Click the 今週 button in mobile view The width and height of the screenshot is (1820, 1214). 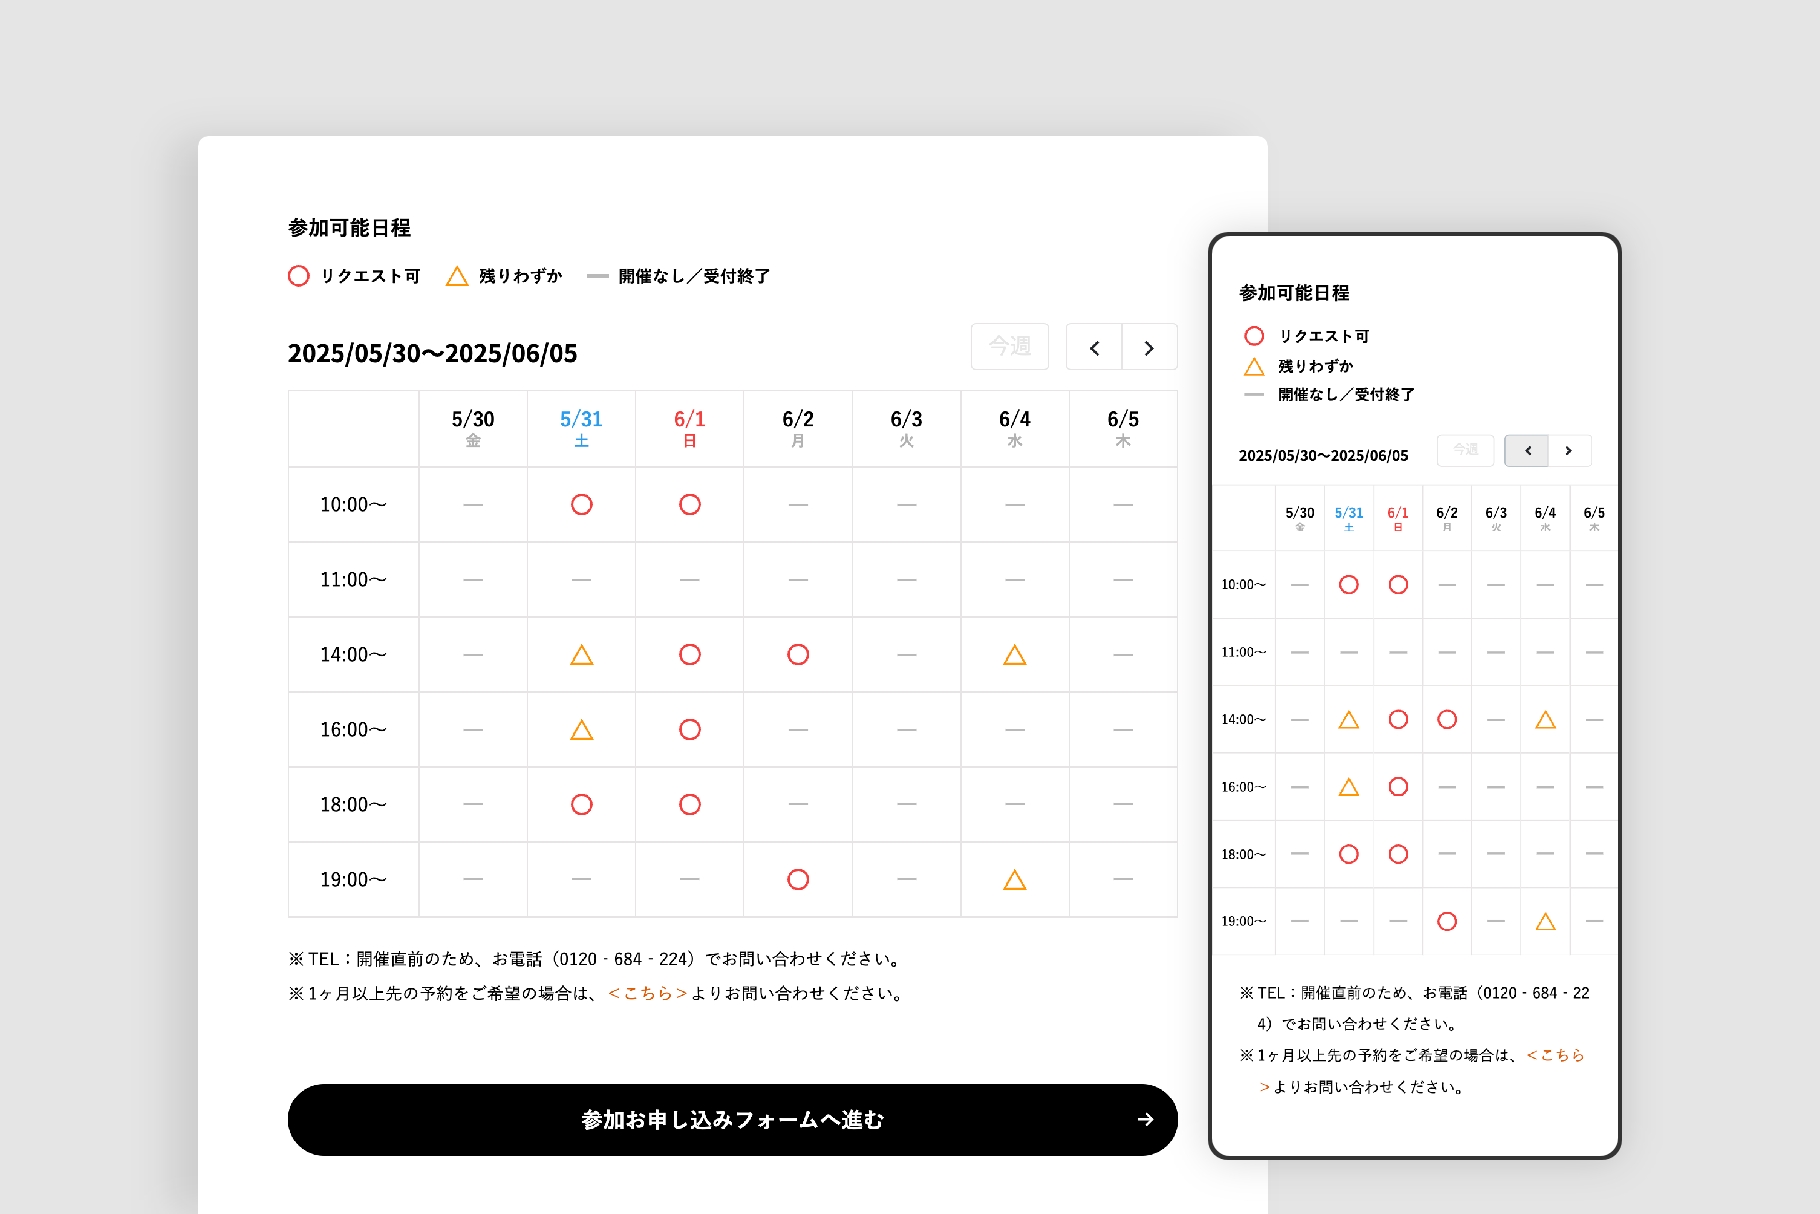click(1465, 450)
